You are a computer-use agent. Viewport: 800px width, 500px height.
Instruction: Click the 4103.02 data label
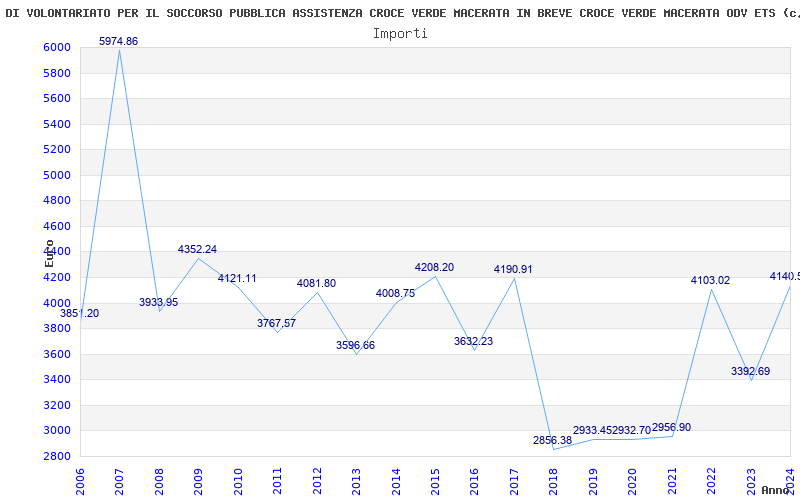[x=710, y=280]
